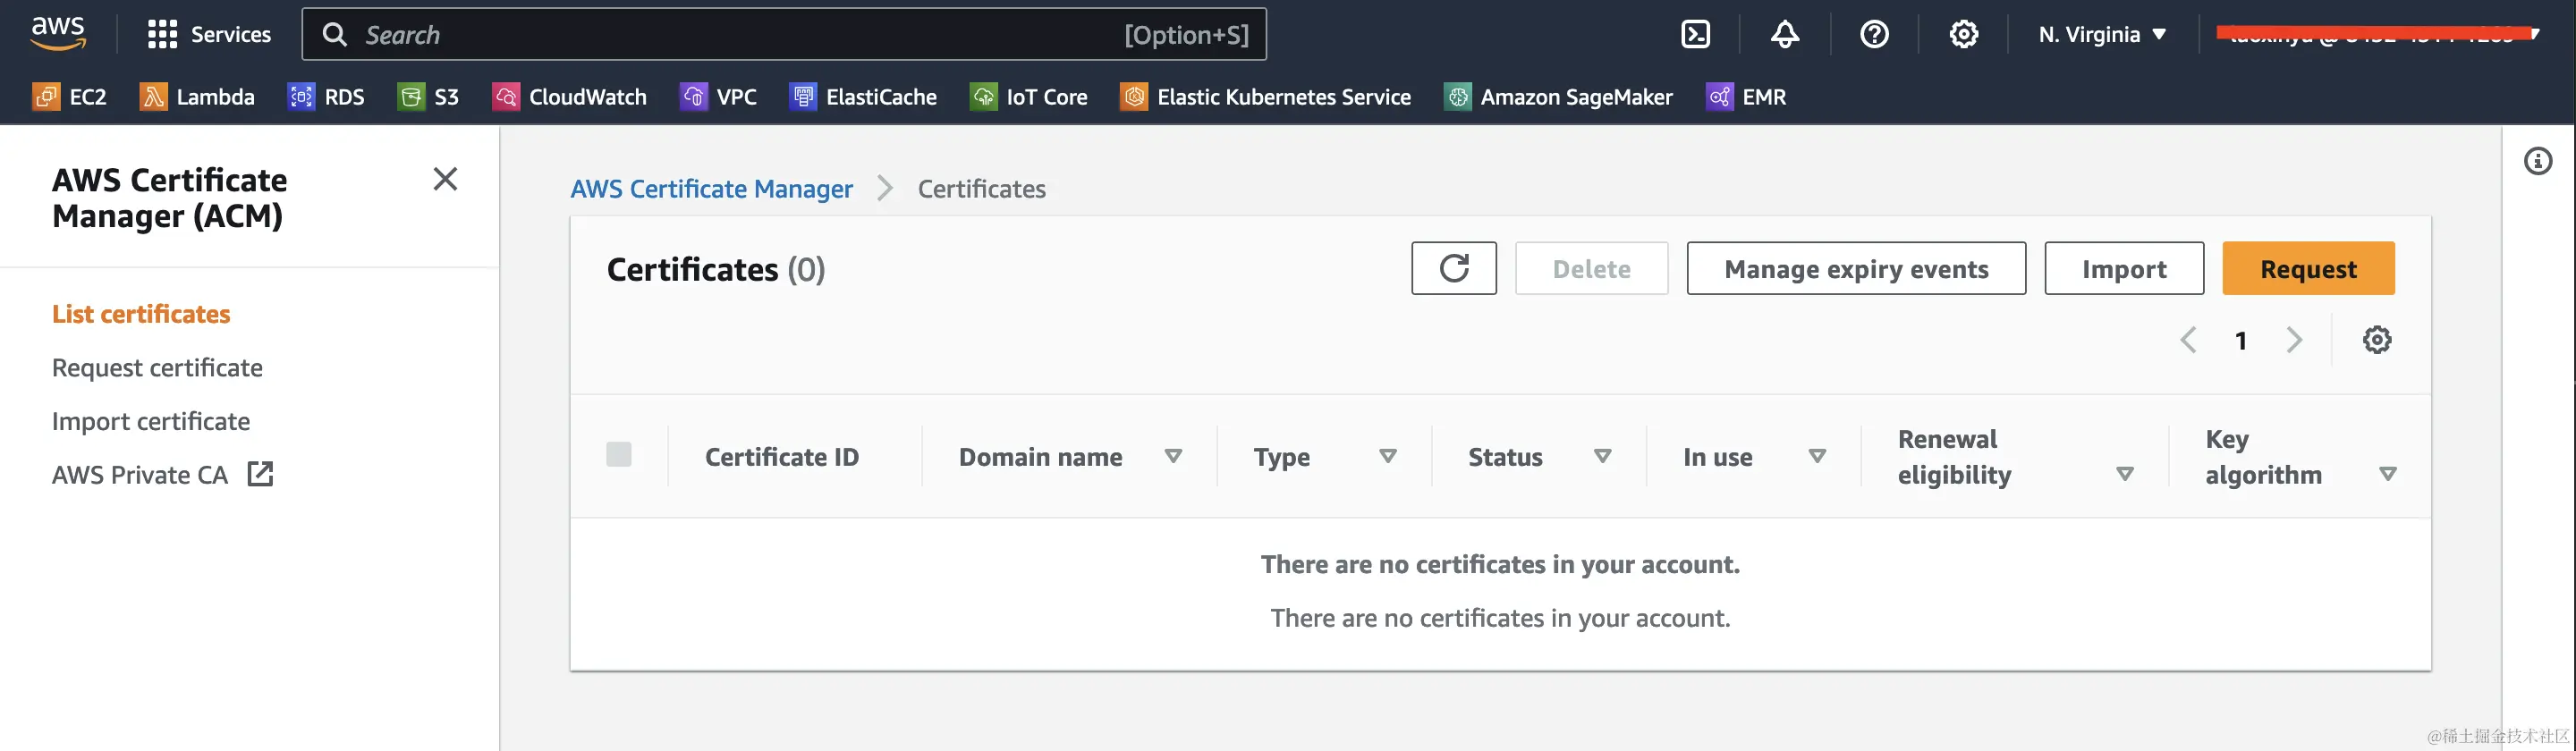This screenshot has height=751, width=2576.
Task: Click the top navigation settings gear
Action: (1963, 35)
